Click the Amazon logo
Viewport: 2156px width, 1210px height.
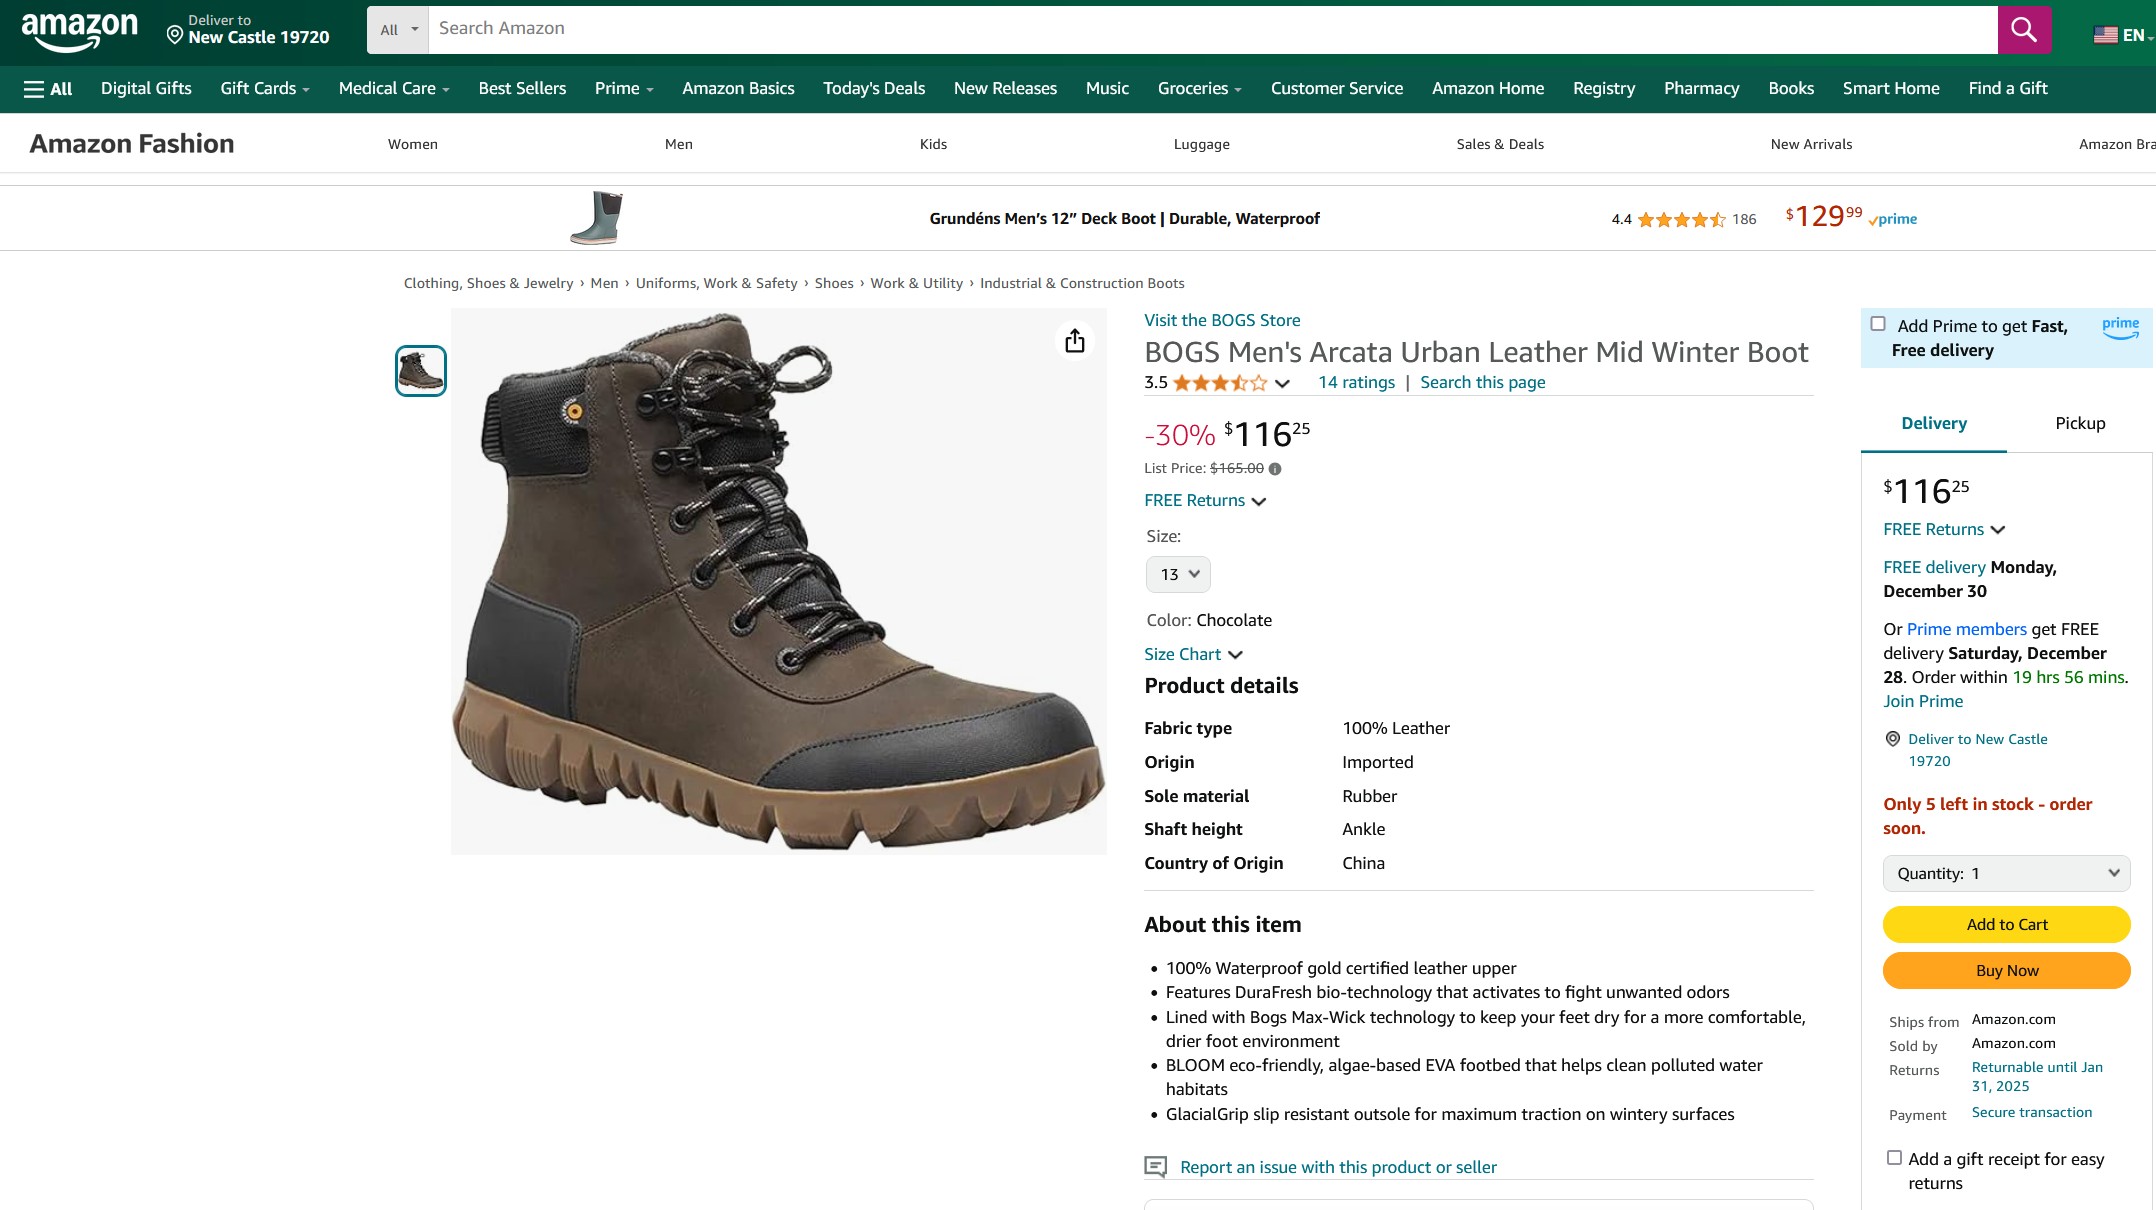tap(79, 30)
